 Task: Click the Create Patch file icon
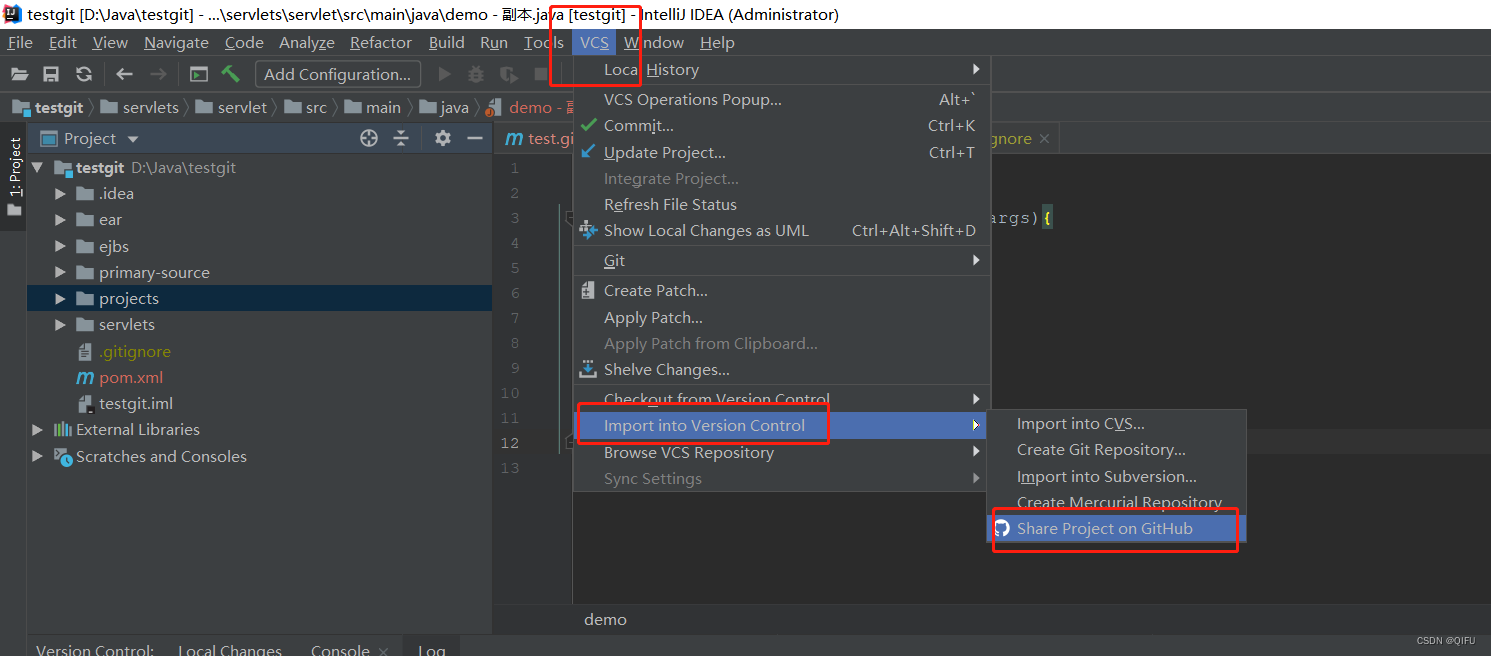click(x=588, y=290)
